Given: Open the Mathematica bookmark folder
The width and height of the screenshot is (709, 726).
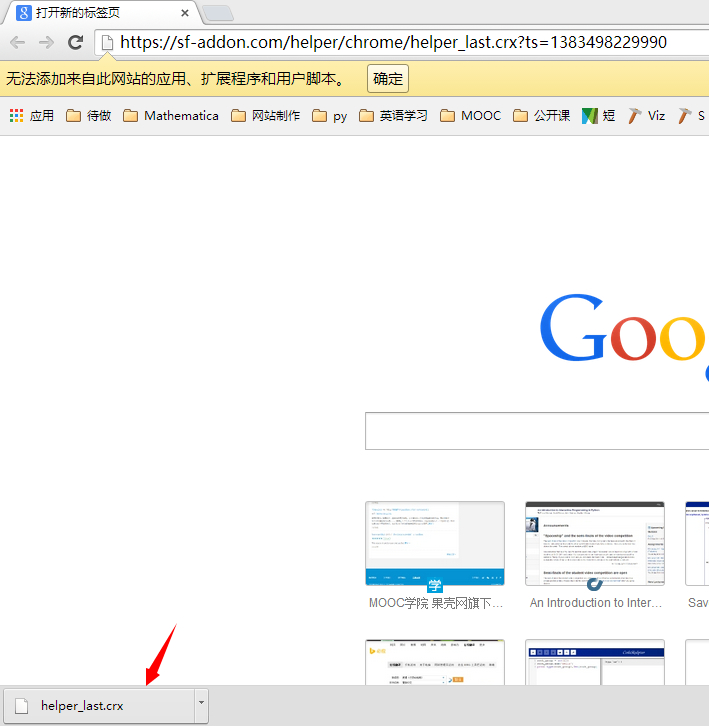Looking at the screenshot, I should point(171,116).
